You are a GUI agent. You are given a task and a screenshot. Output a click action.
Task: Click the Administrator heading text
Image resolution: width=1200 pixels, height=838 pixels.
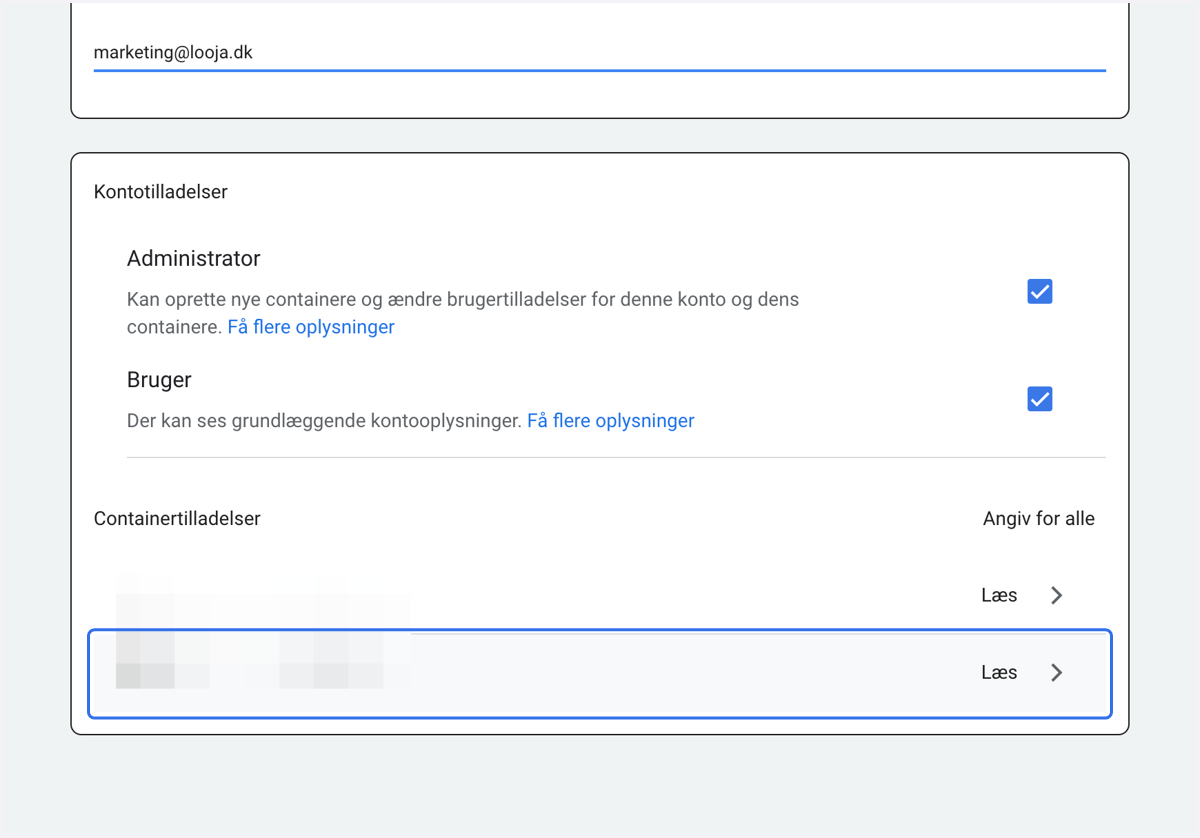click(193, 259)
